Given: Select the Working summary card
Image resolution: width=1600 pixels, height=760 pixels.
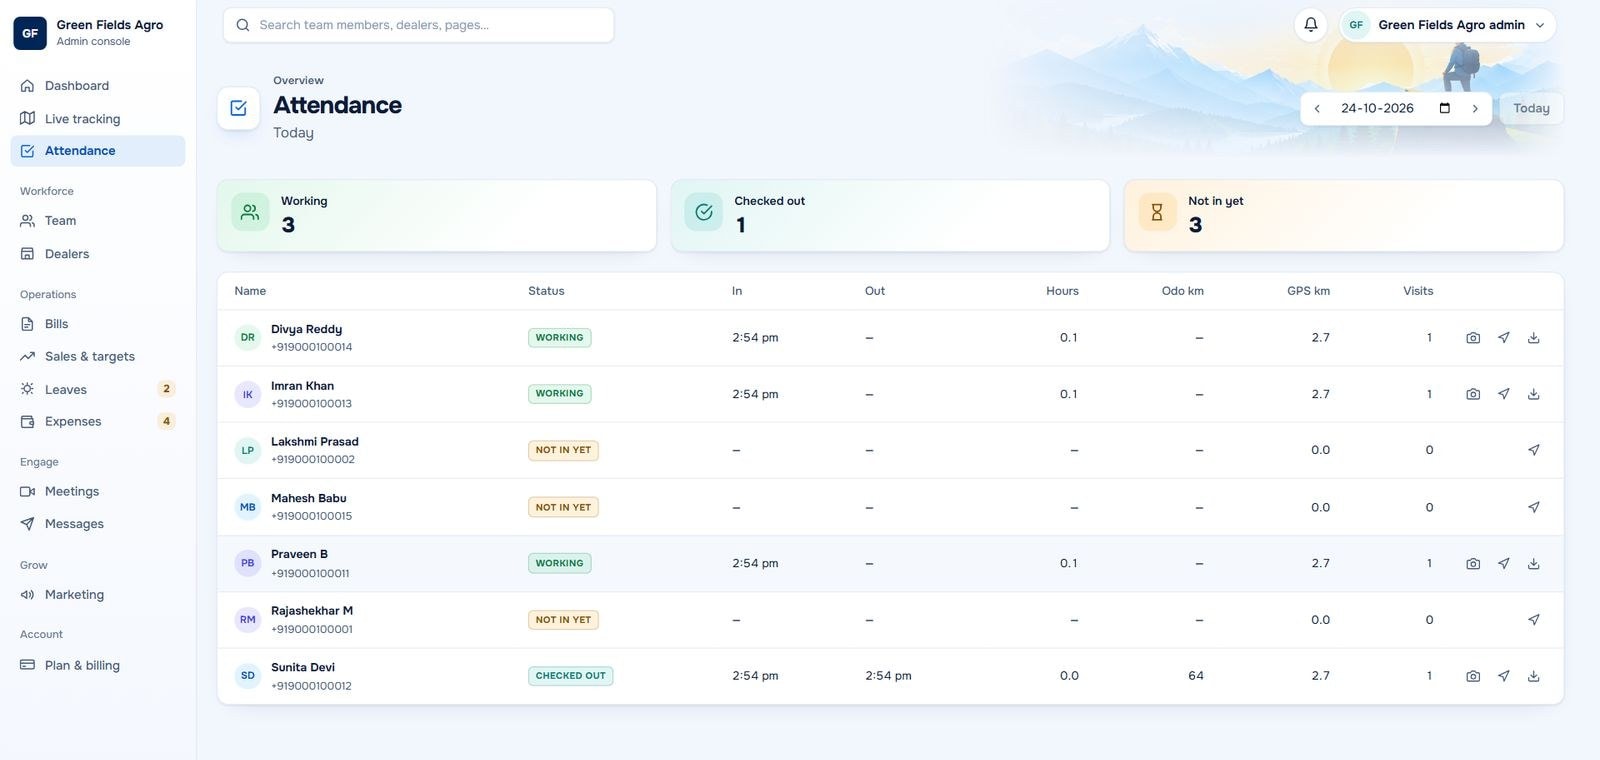Looking at the screenshot, I should tap(437, 216).
